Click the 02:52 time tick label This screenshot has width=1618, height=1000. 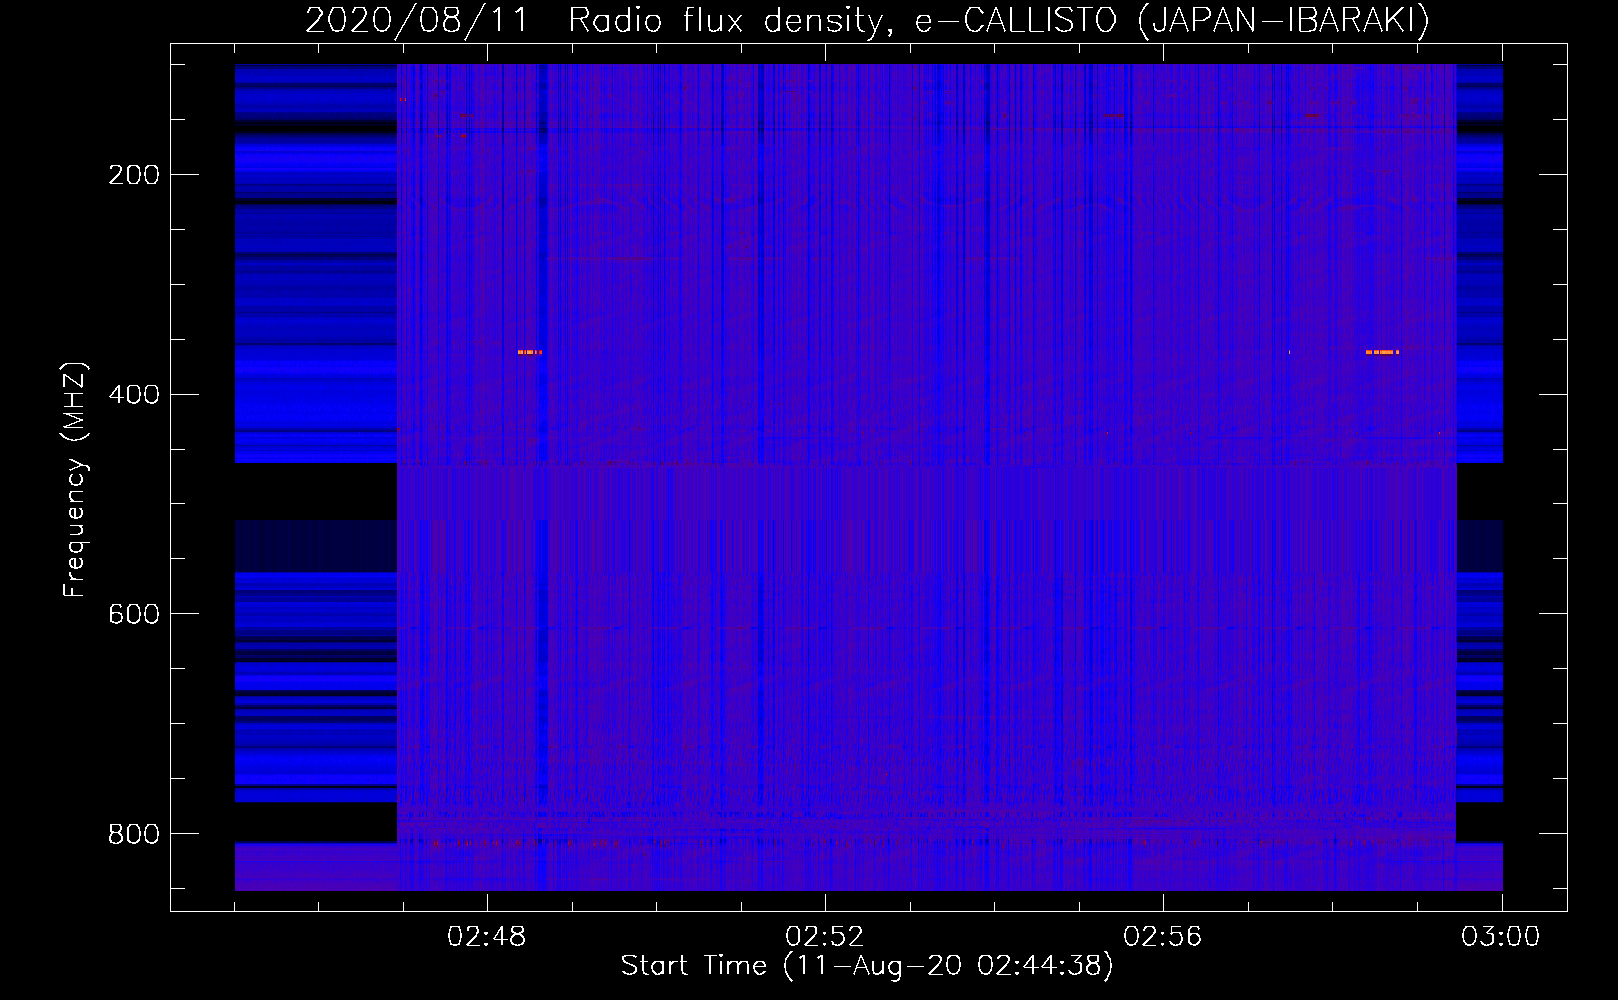(825, 937)
